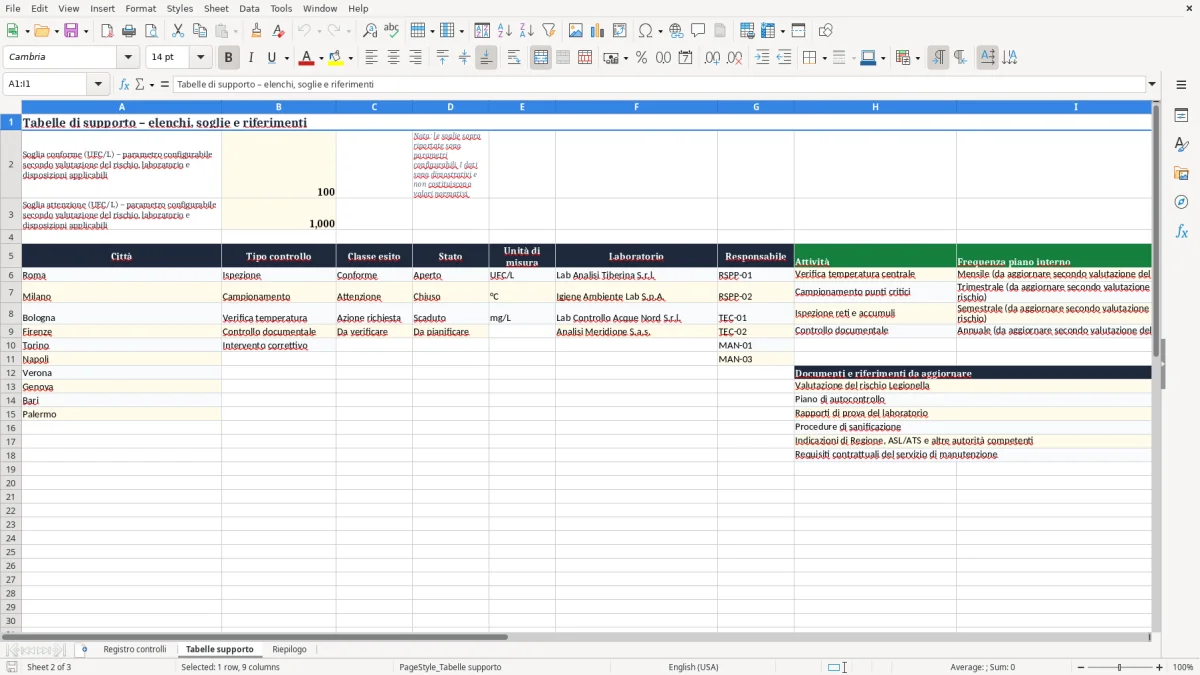Toggle Bold formatting
1200x675 pixels.
coord(229,58)
